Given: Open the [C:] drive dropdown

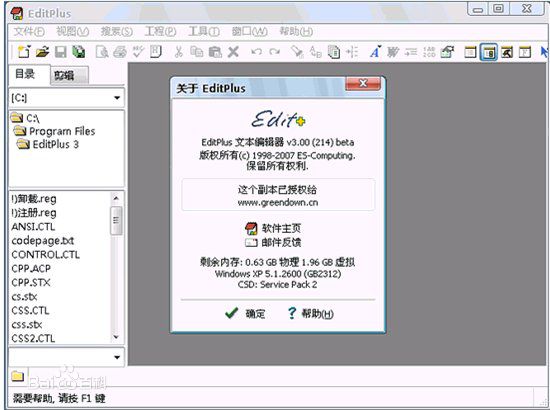Looking at the screenshot, I should (67, 98).
